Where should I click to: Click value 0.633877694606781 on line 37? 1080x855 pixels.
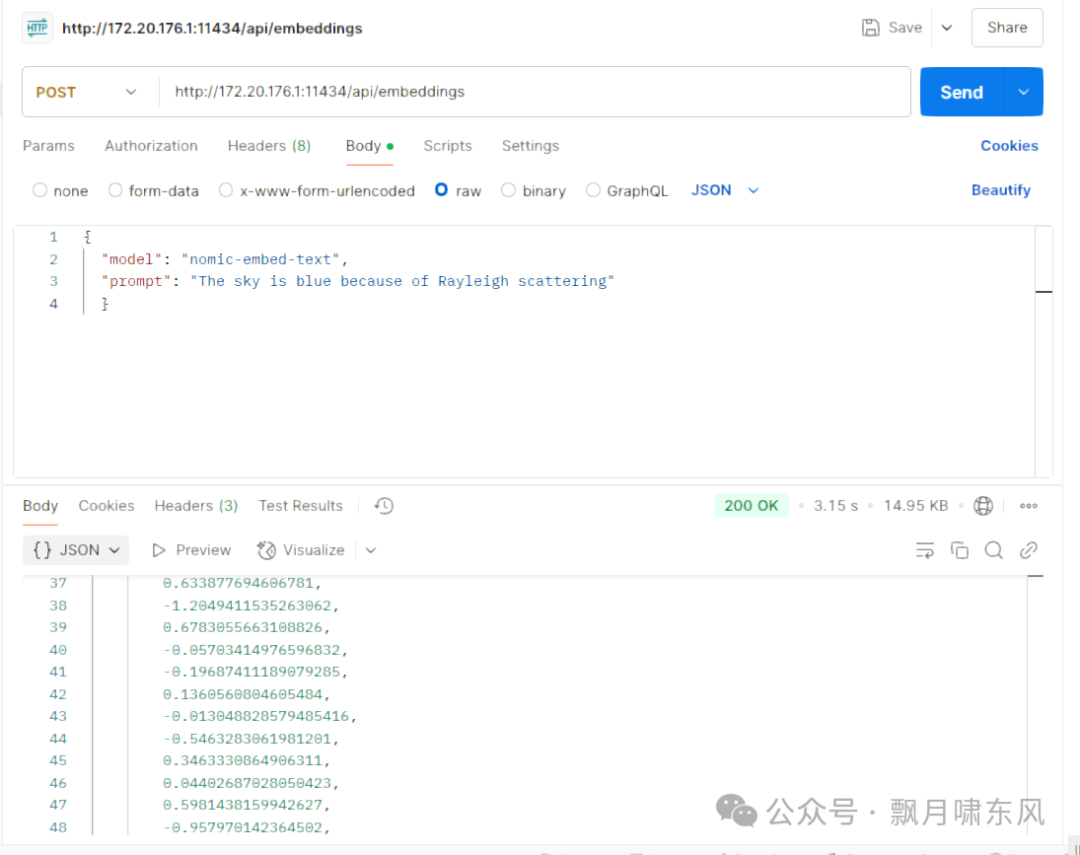pyautogui.click(x=238, y=584)
